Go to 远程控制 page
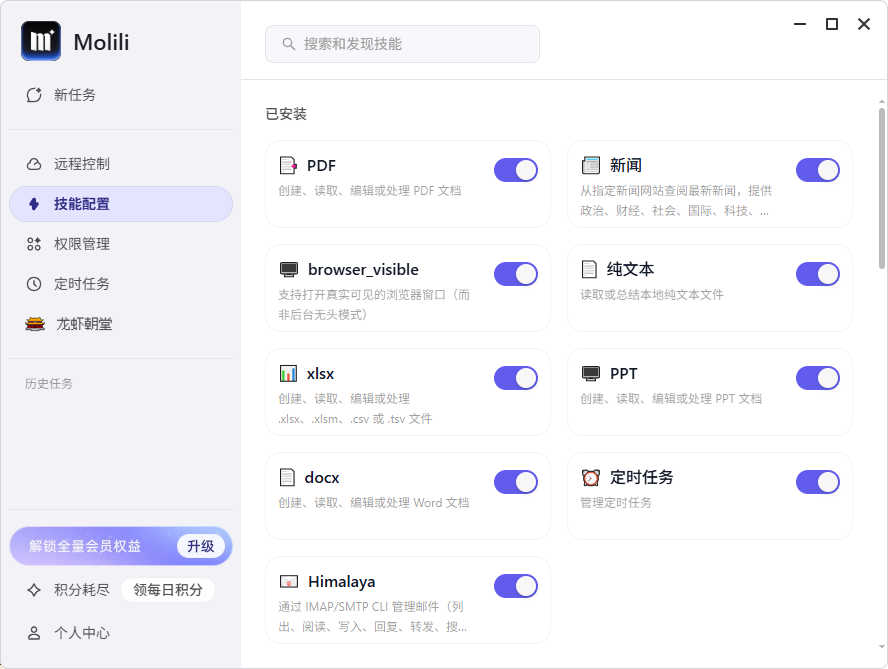 (x=121, y=164)
